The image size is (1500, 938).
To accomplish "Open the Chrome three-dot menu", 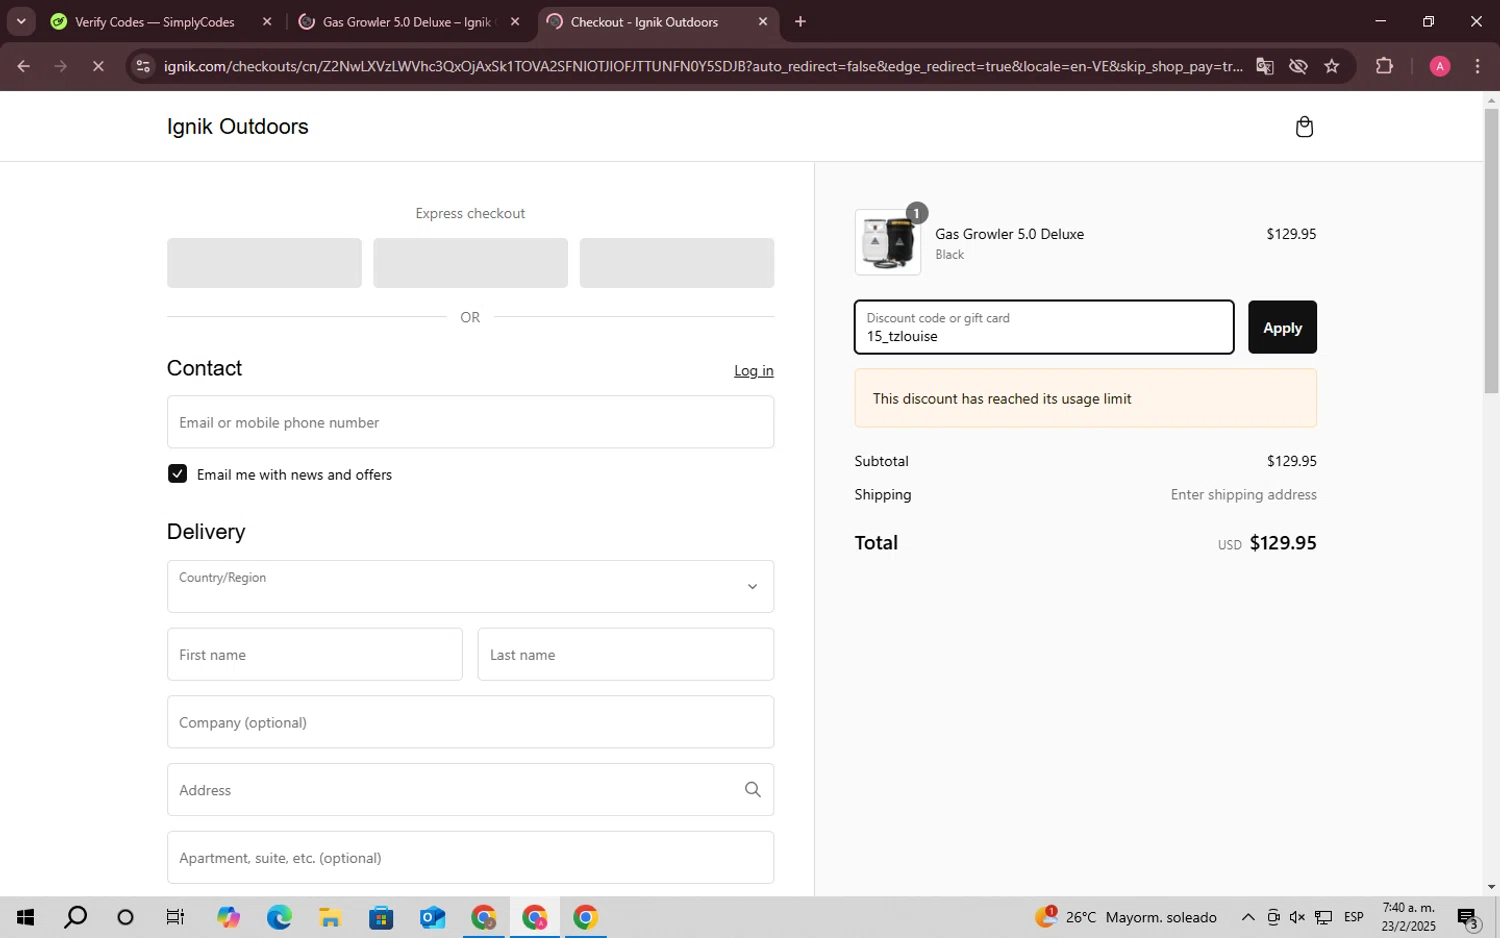I will coord(1478,66).
